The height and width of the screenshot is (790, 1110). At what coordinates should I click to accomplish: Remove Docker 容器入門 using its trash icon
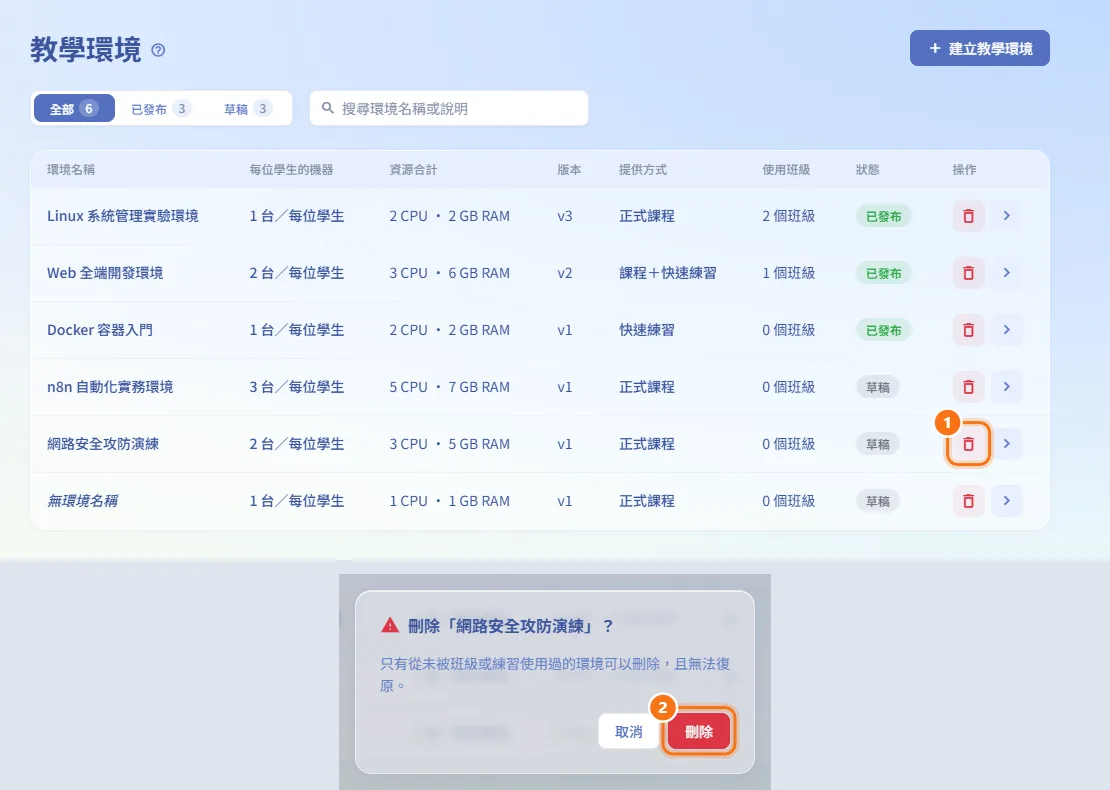tap(968, 330)
